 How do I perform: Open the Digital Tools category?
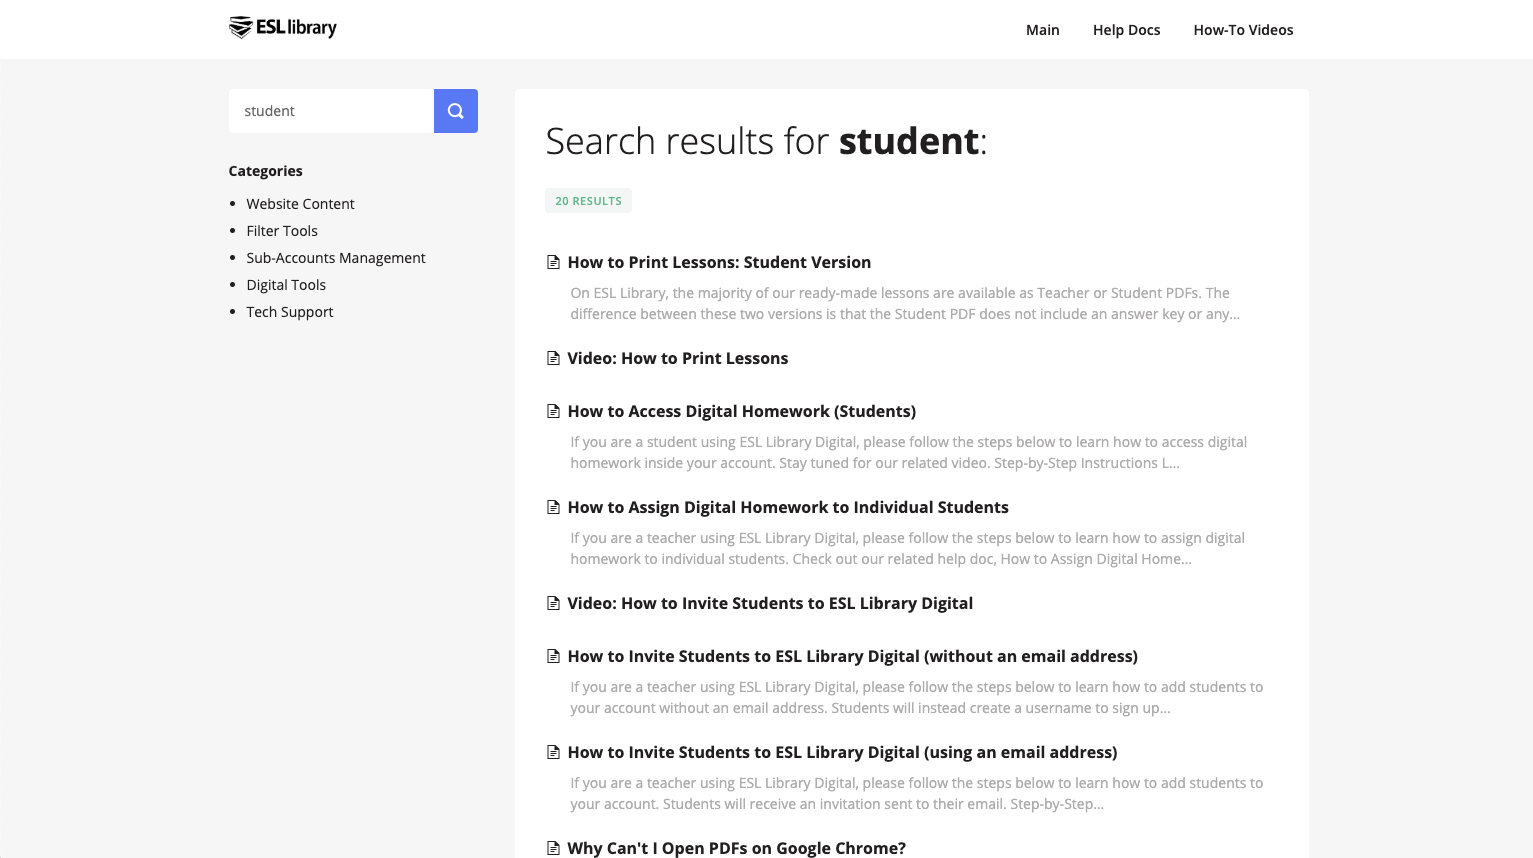[286, 285]
